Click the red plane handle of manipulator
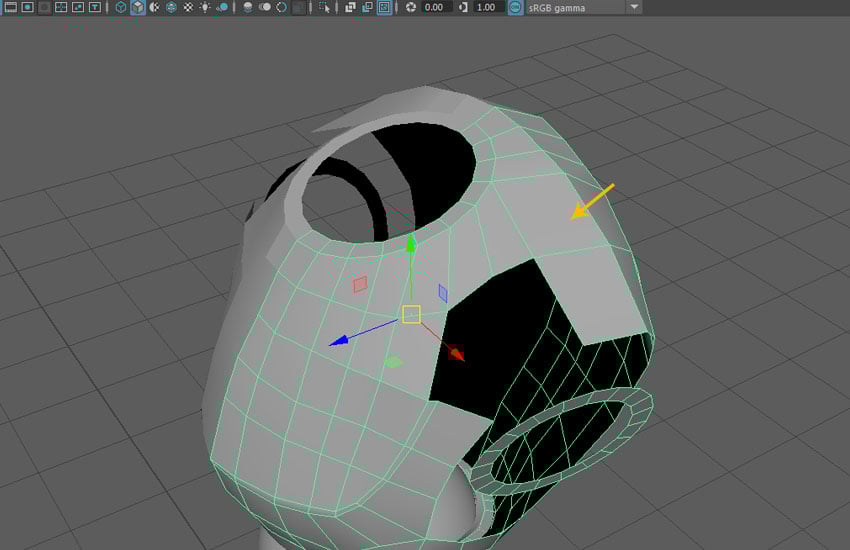Viewport: 850px width, 550px height. tap(360, 284)
